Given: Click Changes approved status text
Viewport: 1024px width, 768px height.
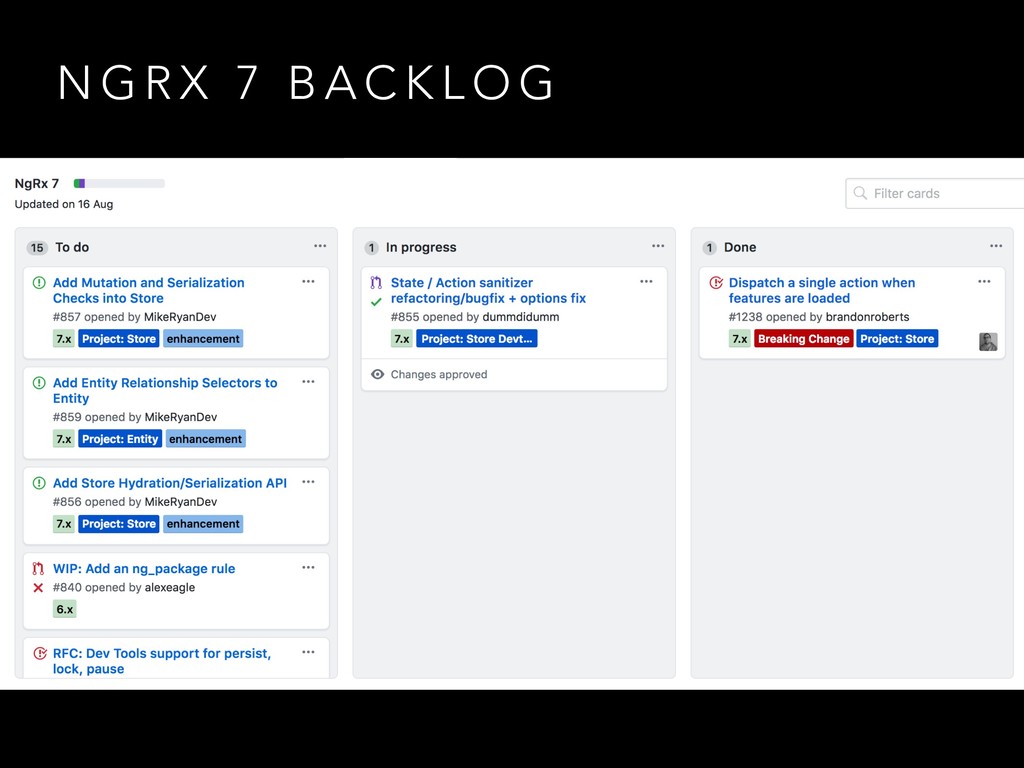Looking at the screenshot, I should [x=439, y=374].
